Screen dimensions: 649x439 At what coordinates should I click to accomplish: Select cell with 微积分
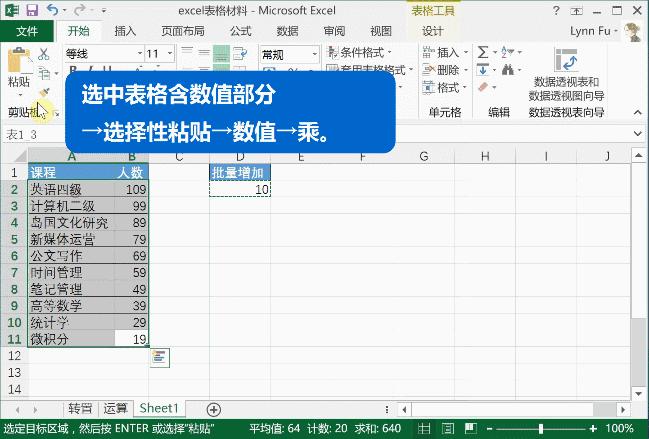coord(71,339)
